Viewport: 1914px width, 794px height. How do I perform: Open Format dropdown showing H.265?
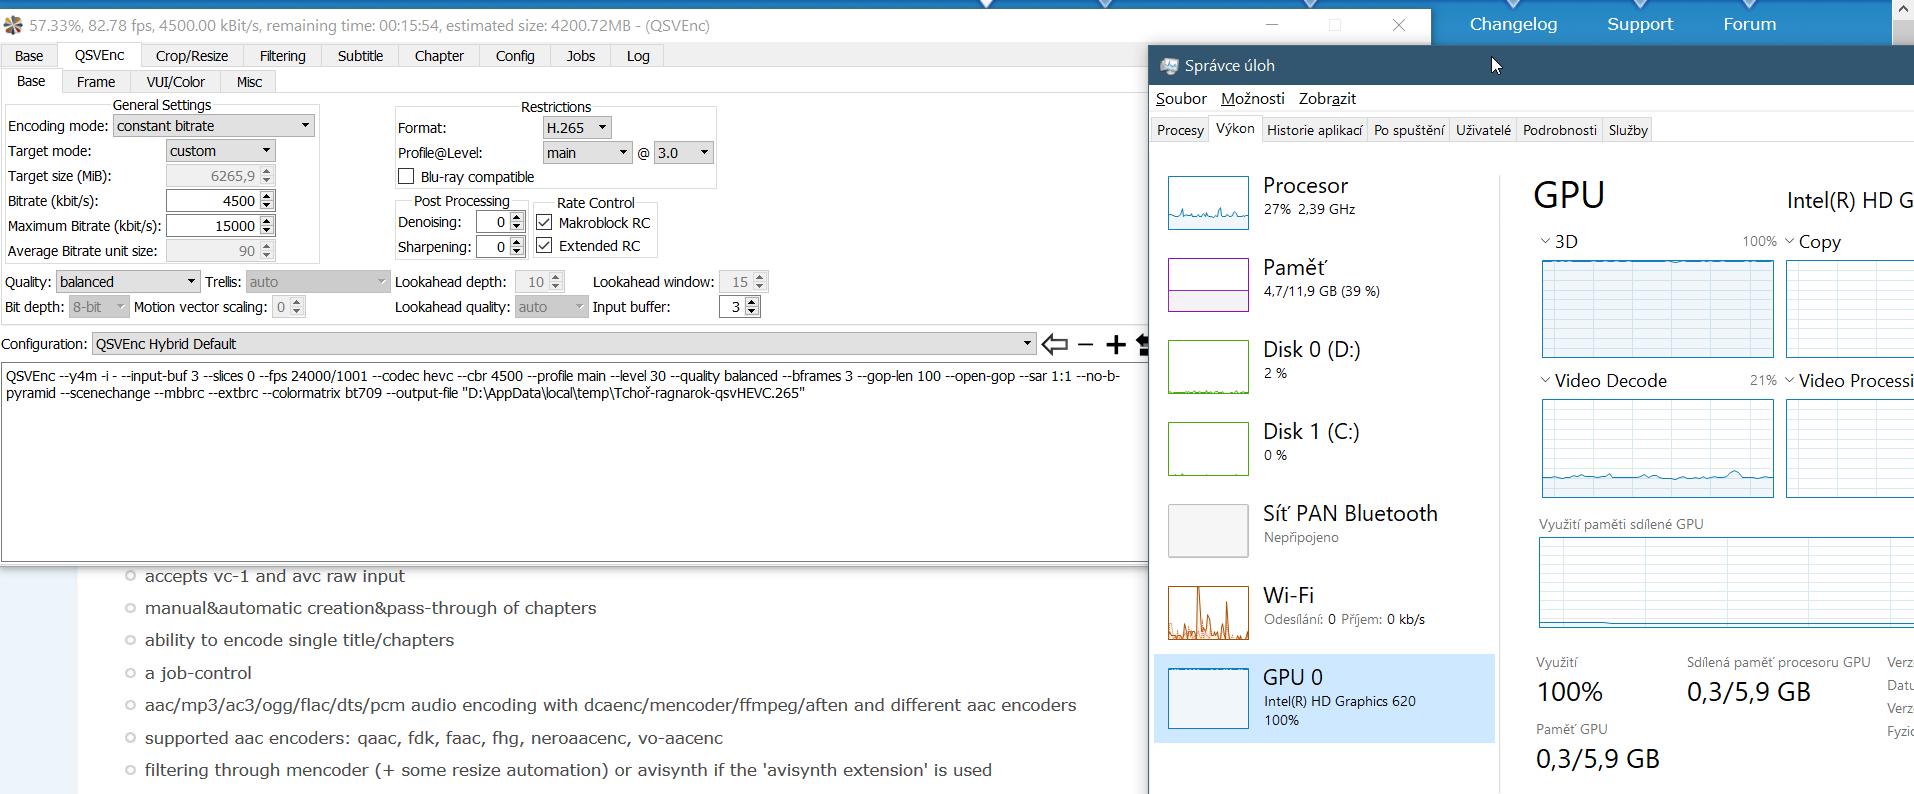577,128
